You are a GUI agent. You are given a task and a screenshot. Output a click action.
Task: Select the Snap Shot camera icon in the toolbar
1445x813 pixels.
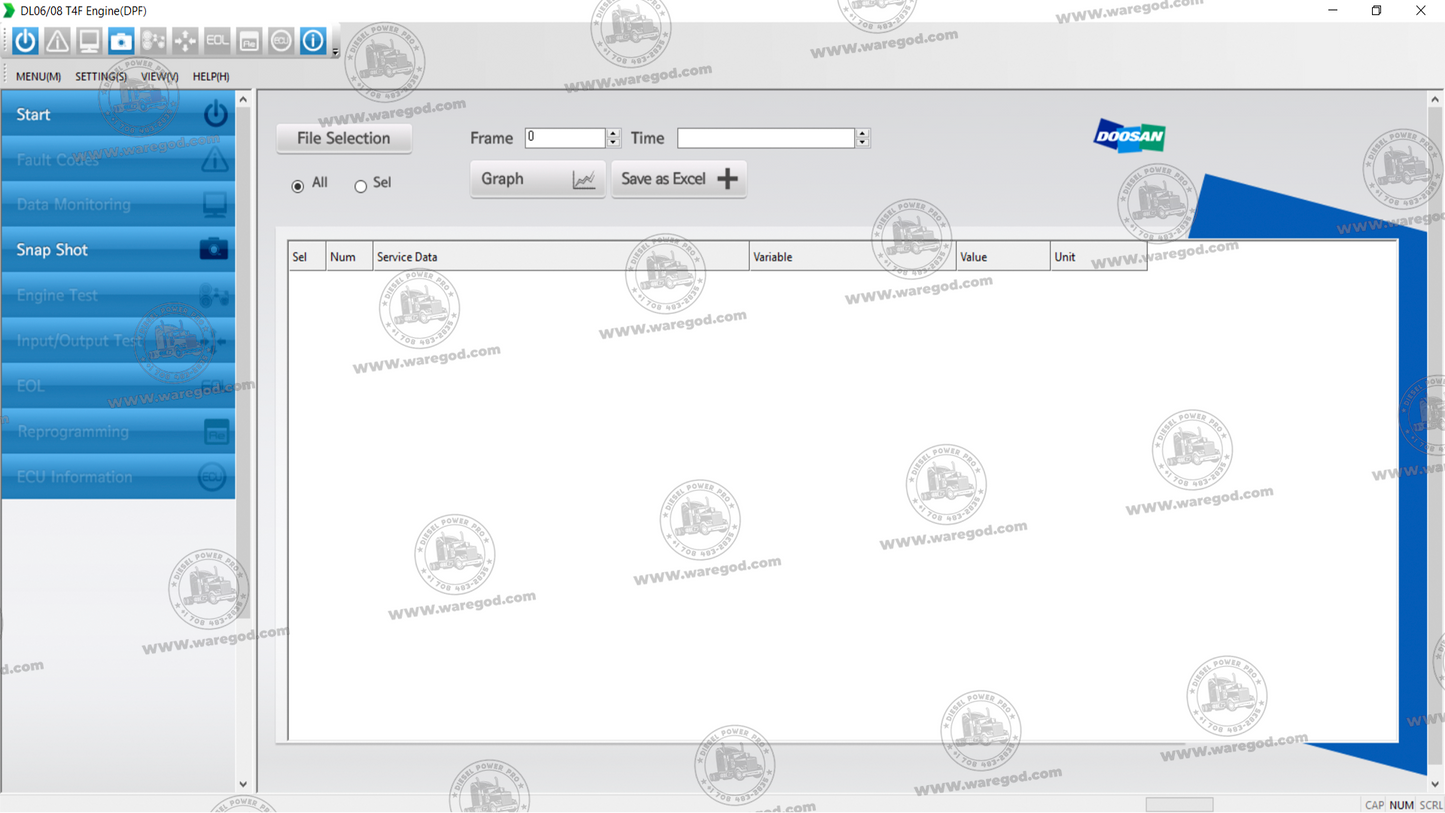(121, 41)
